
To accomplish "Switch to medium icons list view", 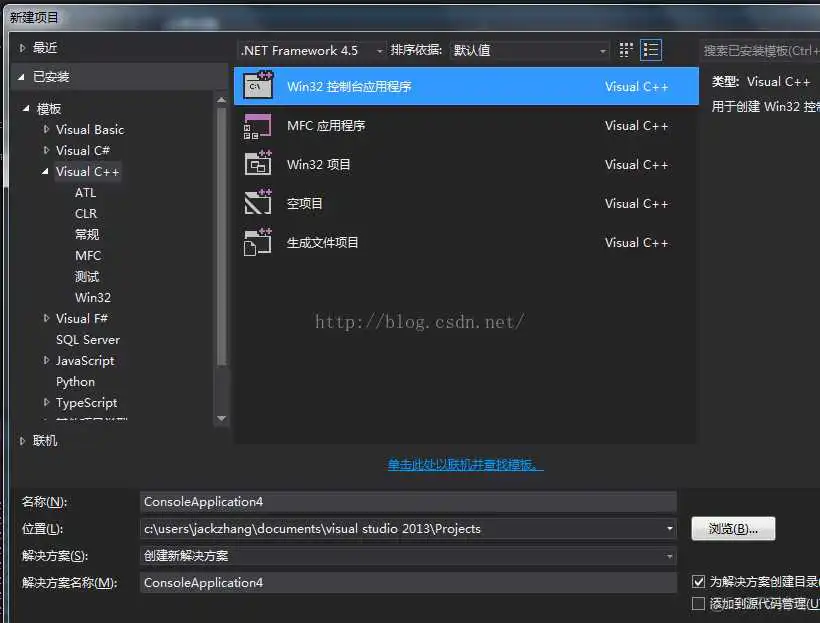I will tap(651, 50).
